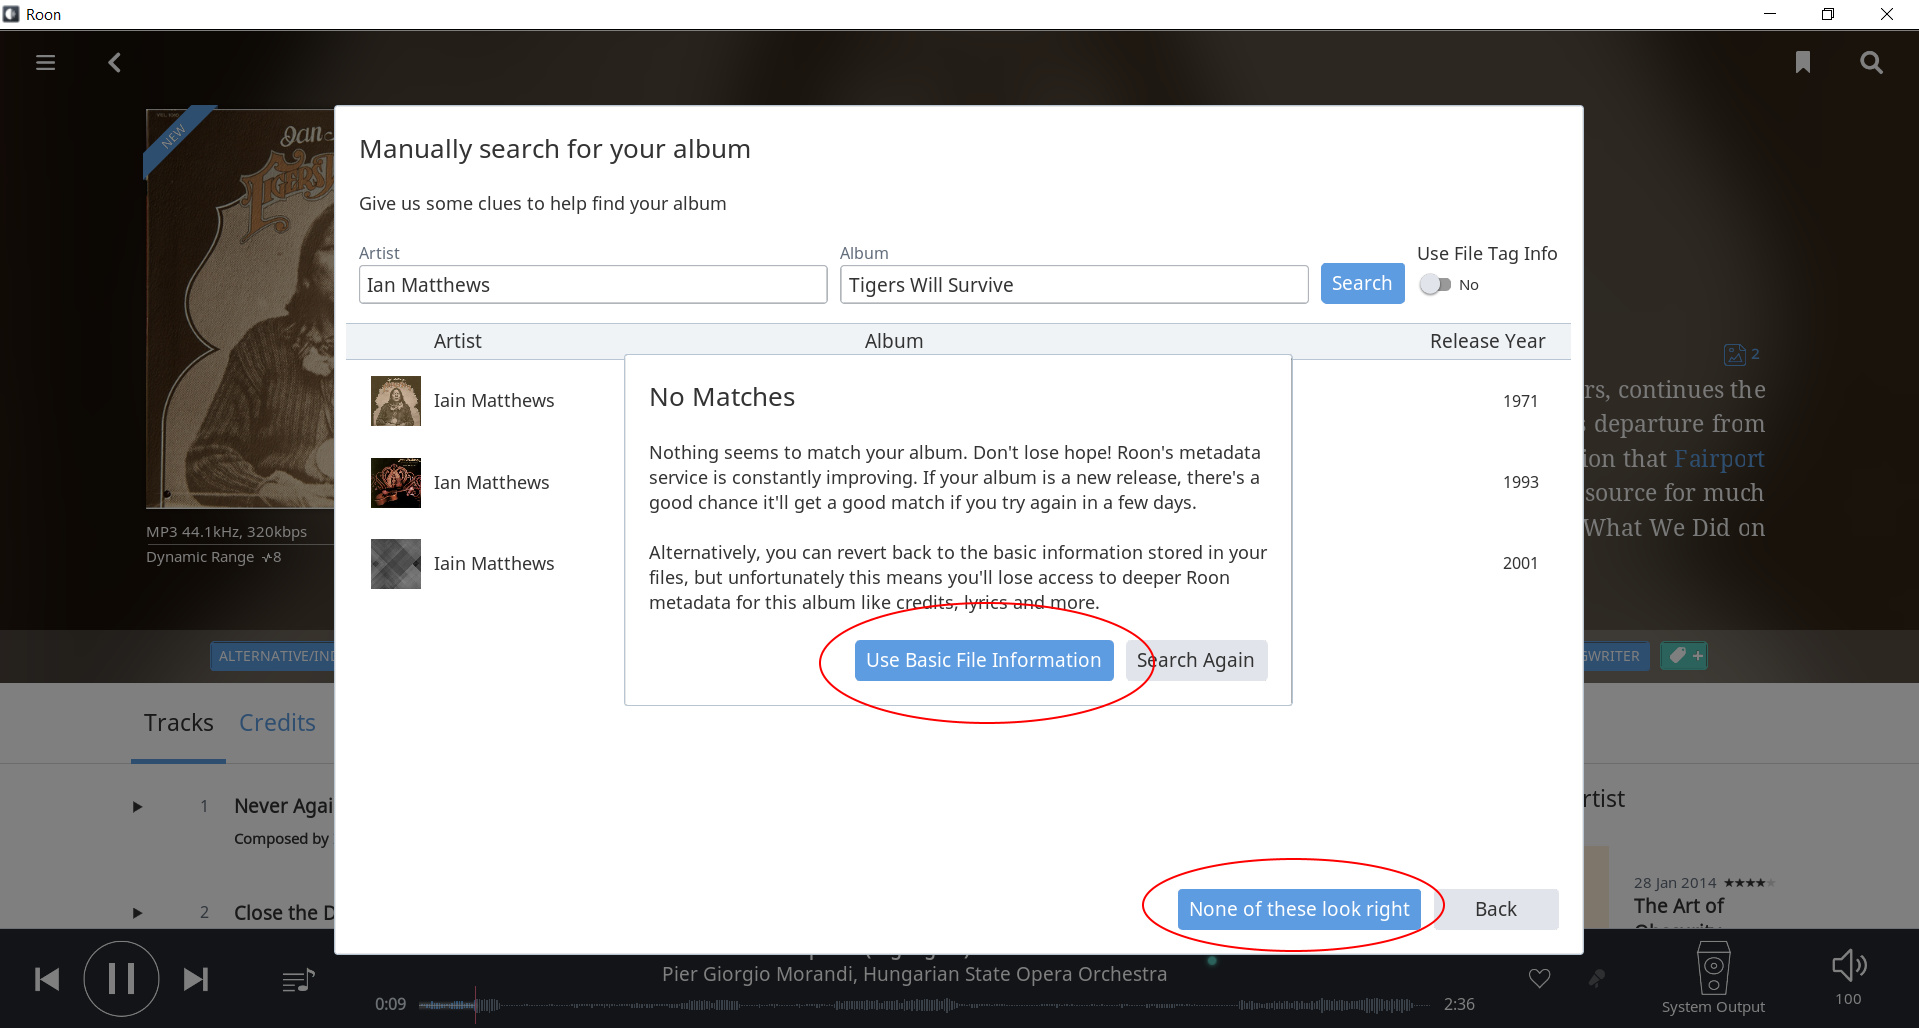Viewport: 1919px width, 1028px height.
Task: Click None of these look right
Action: coord(1299,909)
